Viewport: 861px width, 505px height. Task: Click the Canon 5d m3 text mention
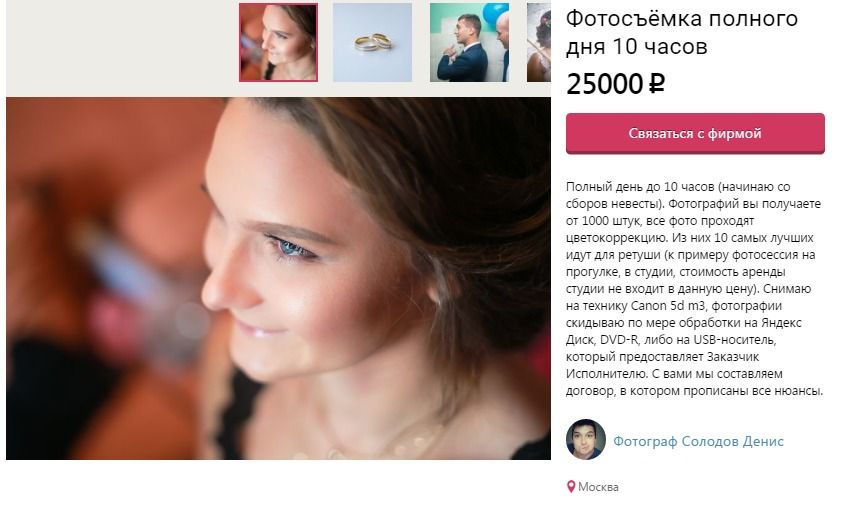[668, 306]
